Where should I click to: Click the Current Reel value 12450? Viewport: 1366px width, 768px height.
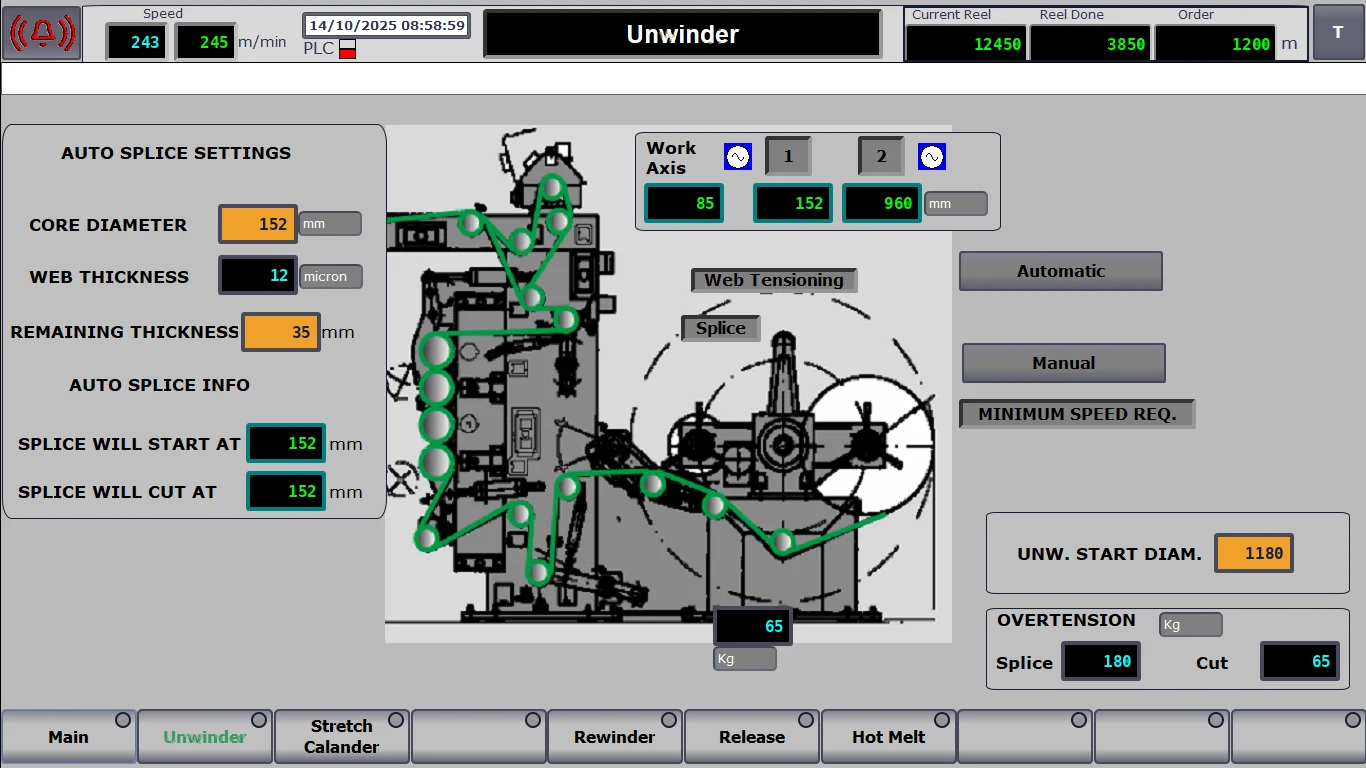(967, 43)
